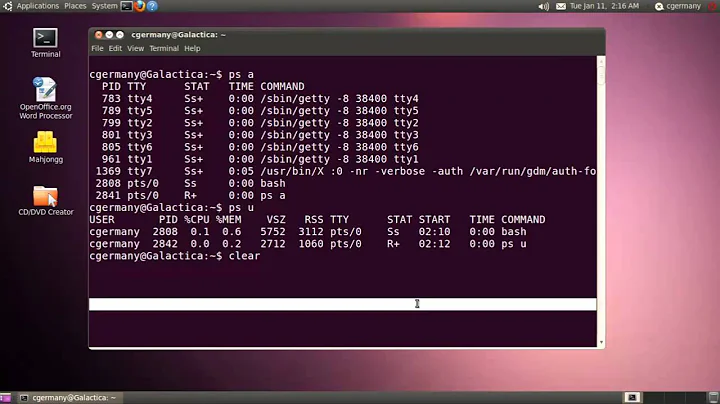Click terminal scrollbar down arrow
Screen dimensions: 720x404
601,342
